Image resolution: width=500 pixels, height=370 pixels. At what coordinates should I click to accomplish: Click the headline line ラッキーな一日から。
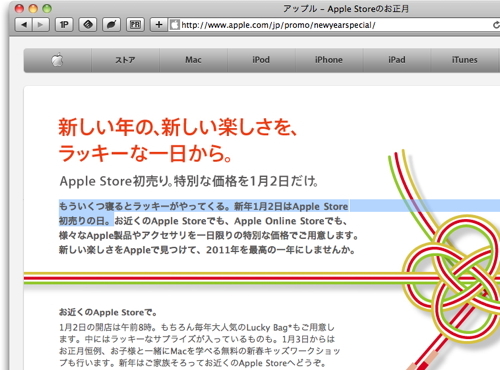click(x=145, y=153)
